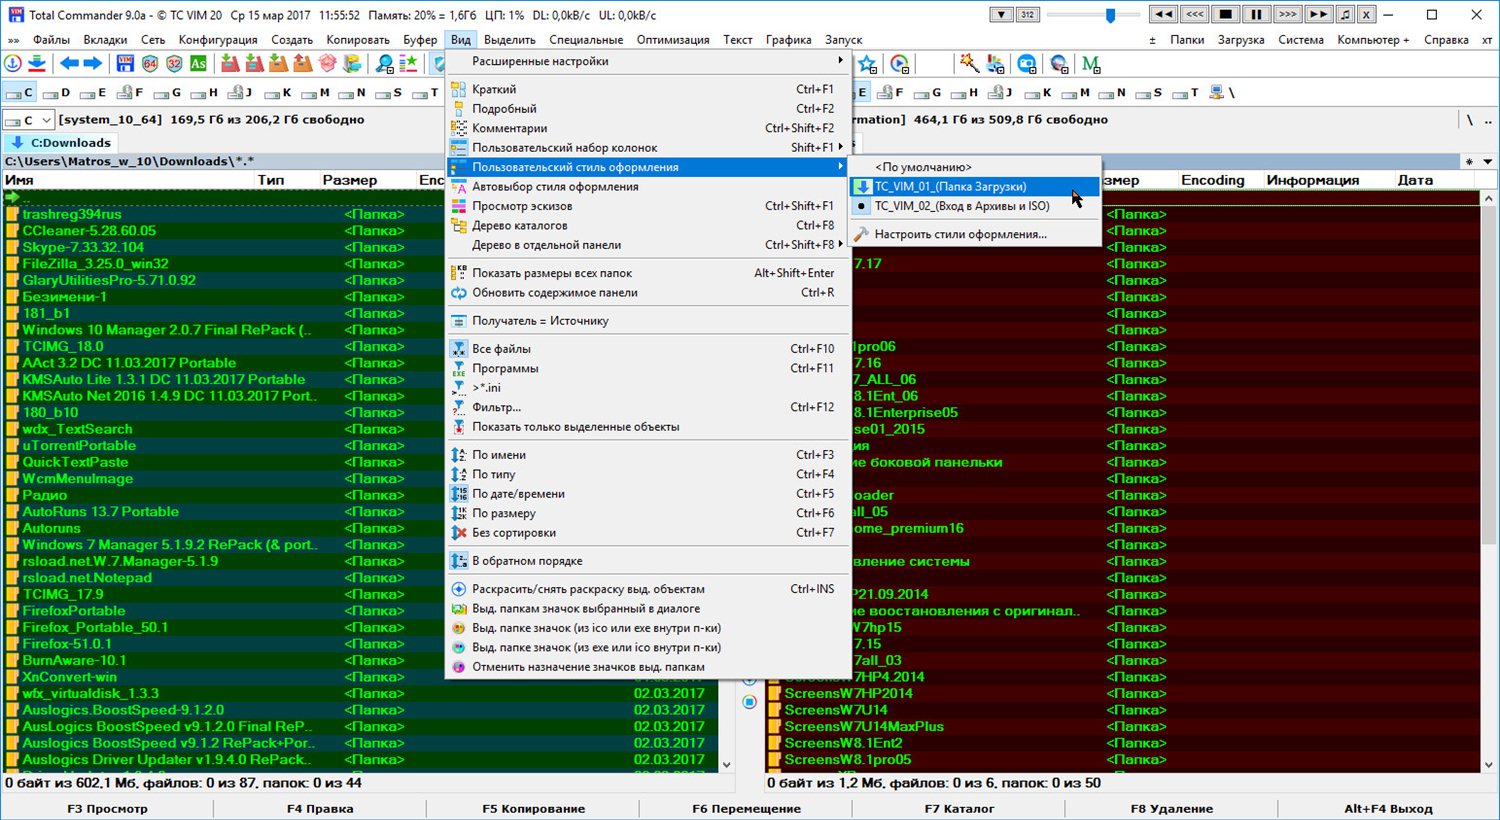The width and height of the screenshot is (1500, 820).
Task: Select drive D in left drive bar
Action: [x=56, y=92]
